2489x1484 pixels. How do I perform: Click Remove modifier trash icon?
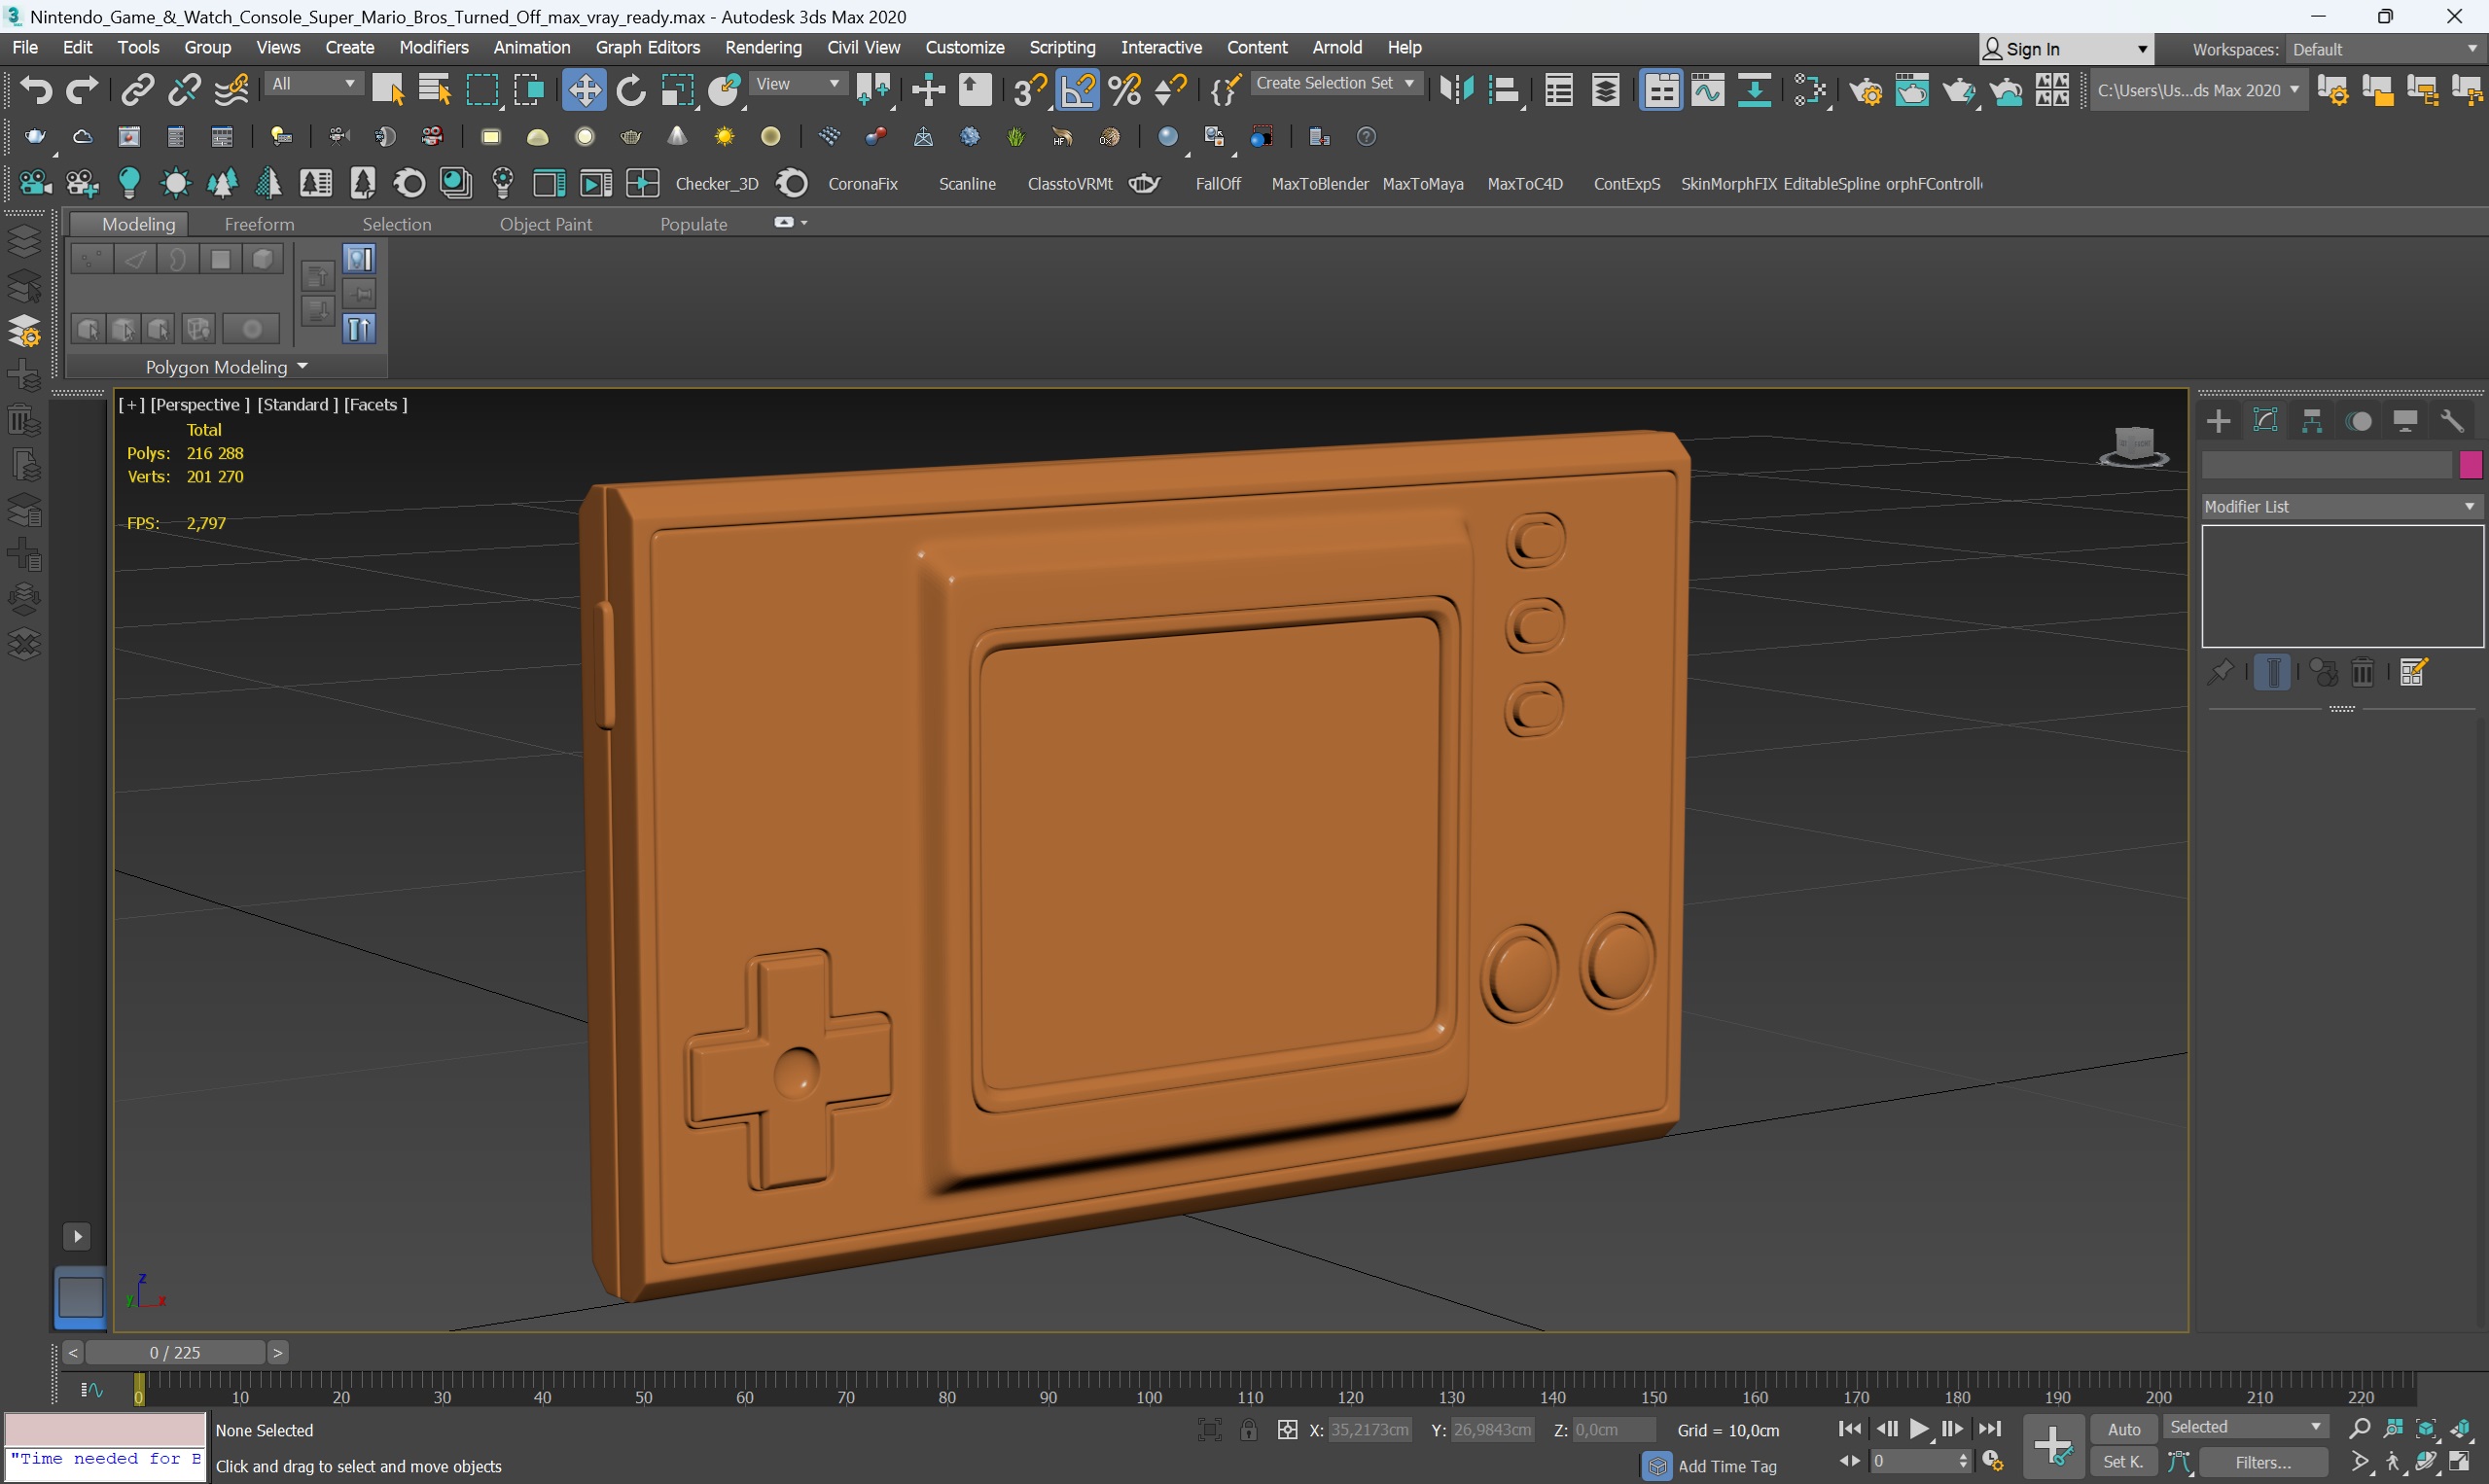(2363, 672)
